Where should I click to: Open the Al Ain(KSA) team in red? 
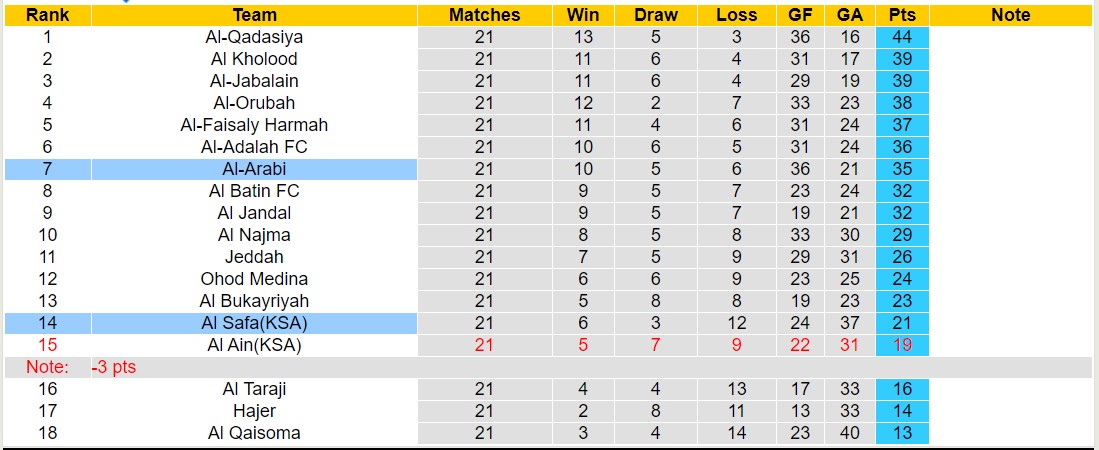tap(254, 345)
